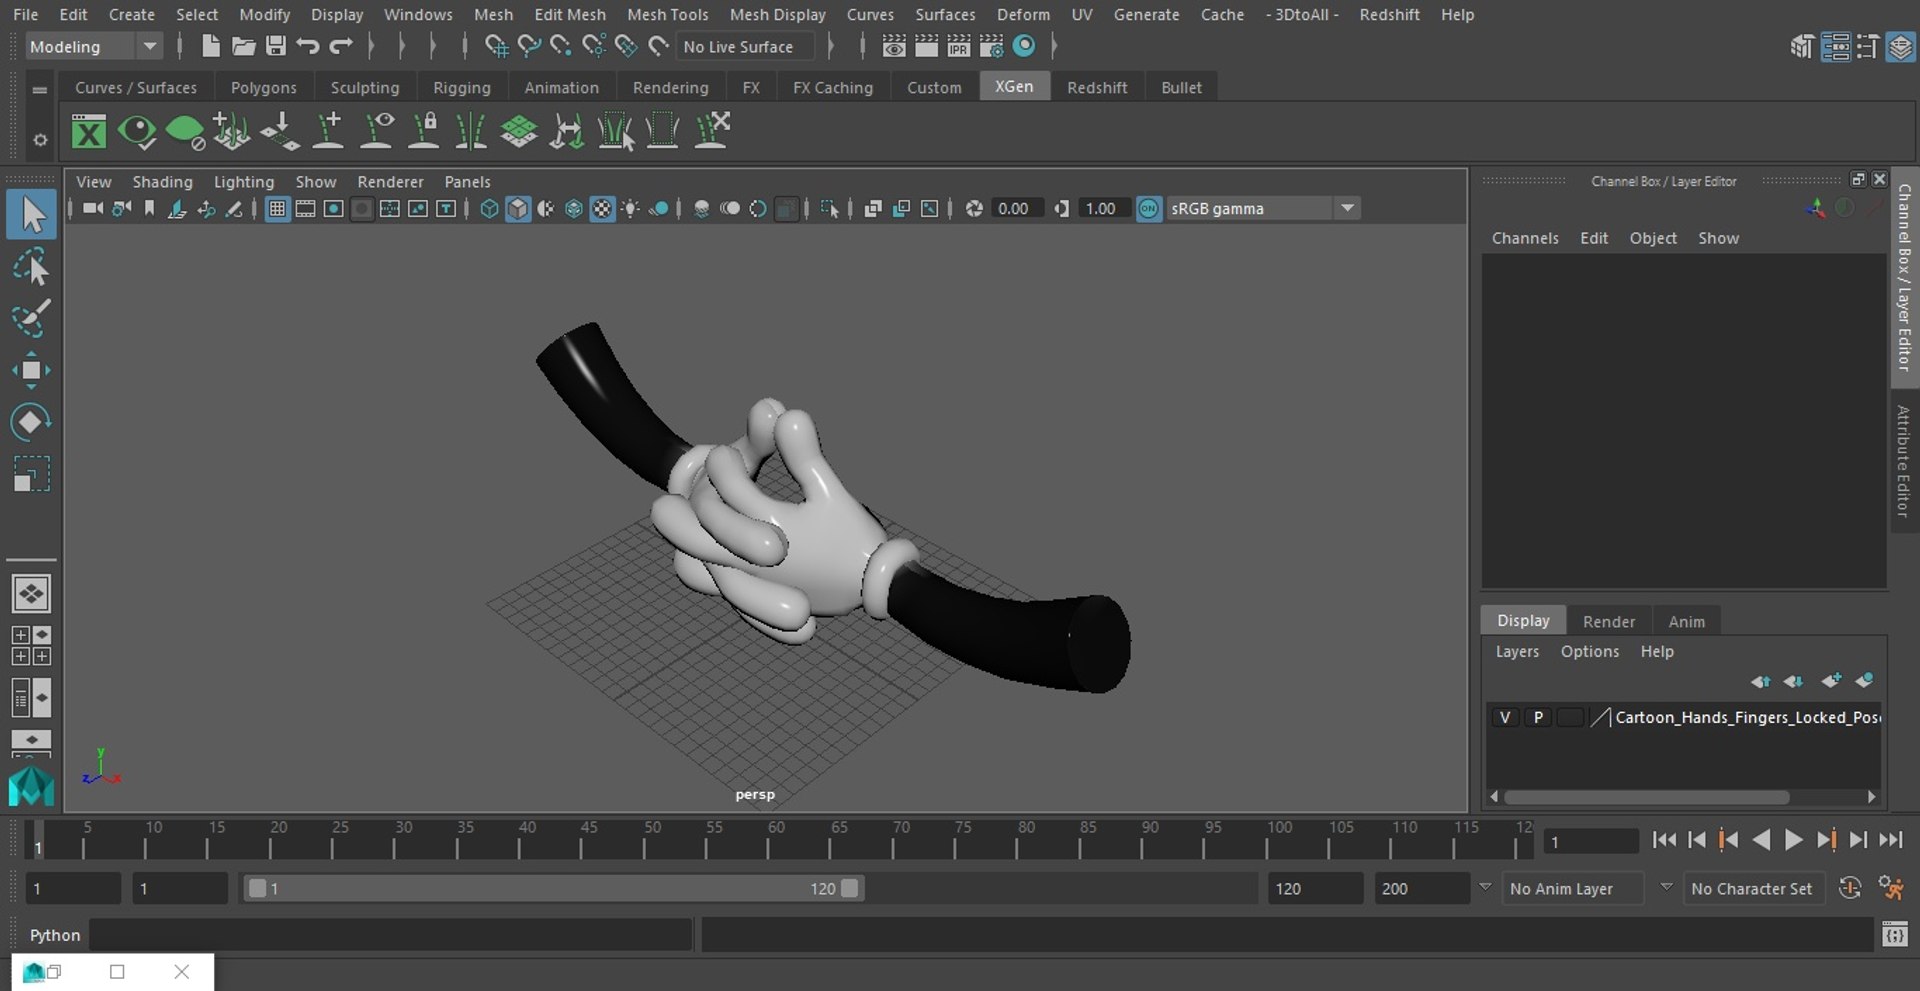Open the layer Options menu
Viewport: 1920px width, 991px height.
[x=1589, y=651]
